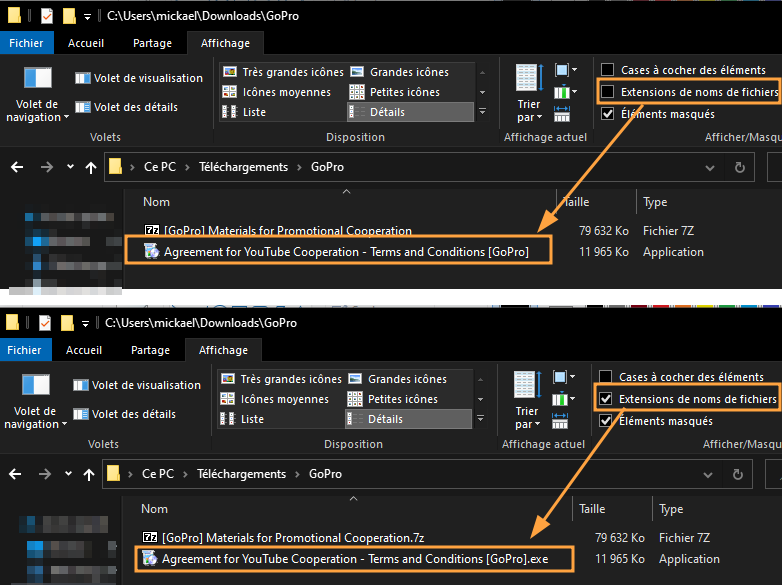Select 'Agreement for YouTube Cooperation...[GoPro].exe' file
The height and width of the screenshot is (585, 782).
tap(345, 559)
